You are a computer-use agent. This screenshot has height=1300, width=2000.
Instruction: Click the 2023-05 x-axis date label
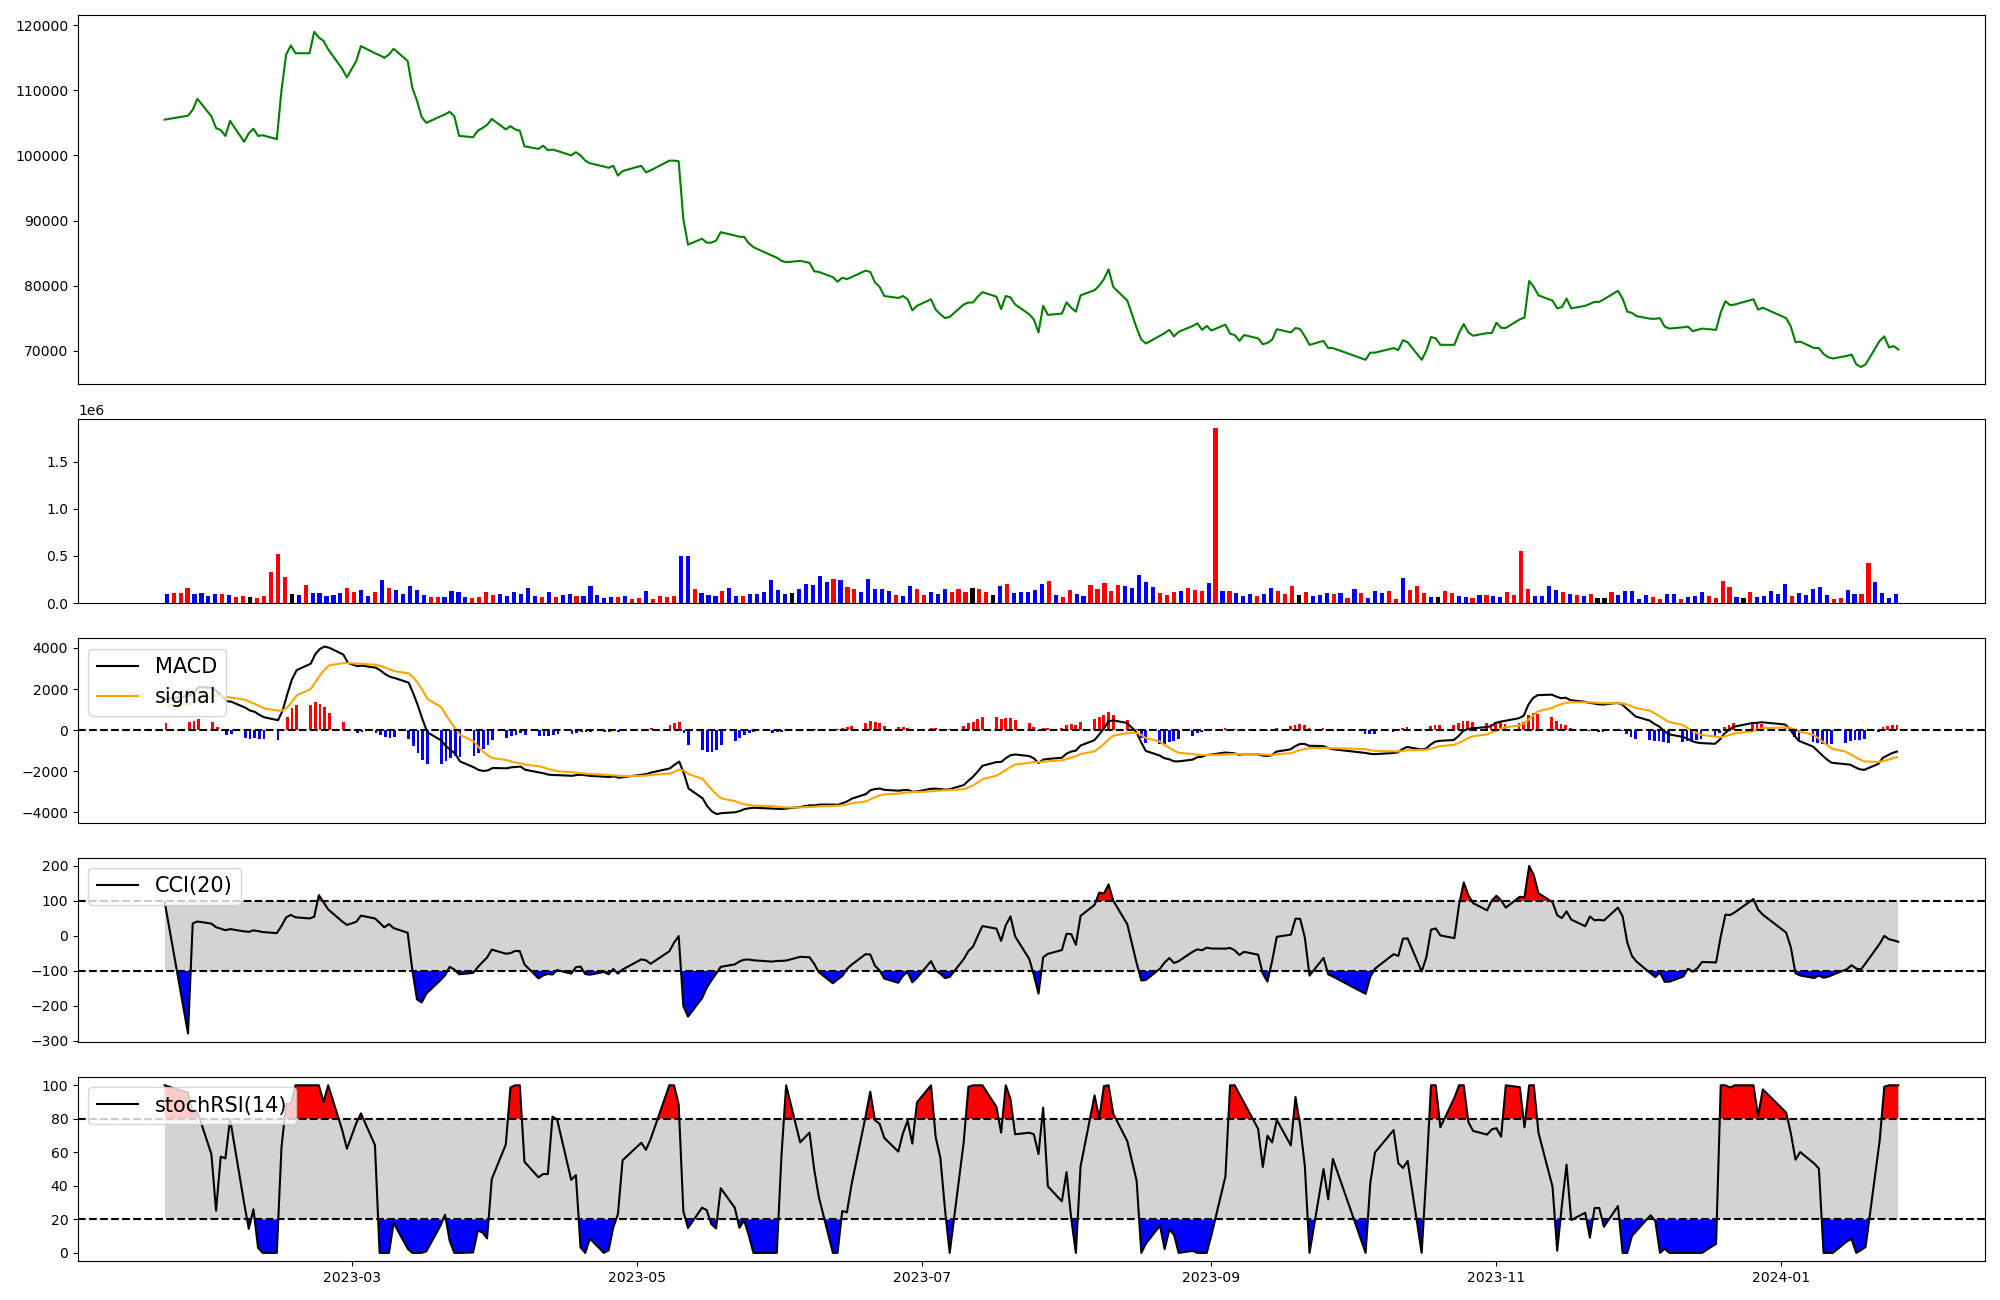pos(637,1277)
